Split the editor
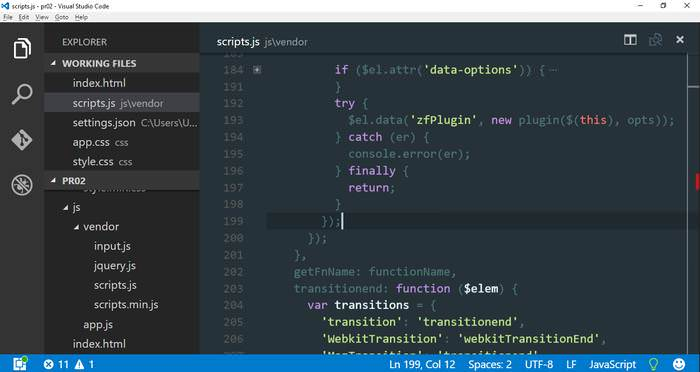Viewport: 700px width, 372px height. click(x=630, y=40)
